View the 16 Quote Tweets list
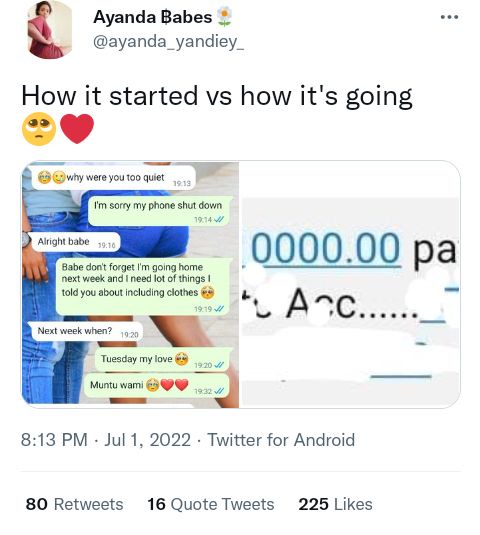The width and height of the screenshot is (480, 535). [210, 504]
